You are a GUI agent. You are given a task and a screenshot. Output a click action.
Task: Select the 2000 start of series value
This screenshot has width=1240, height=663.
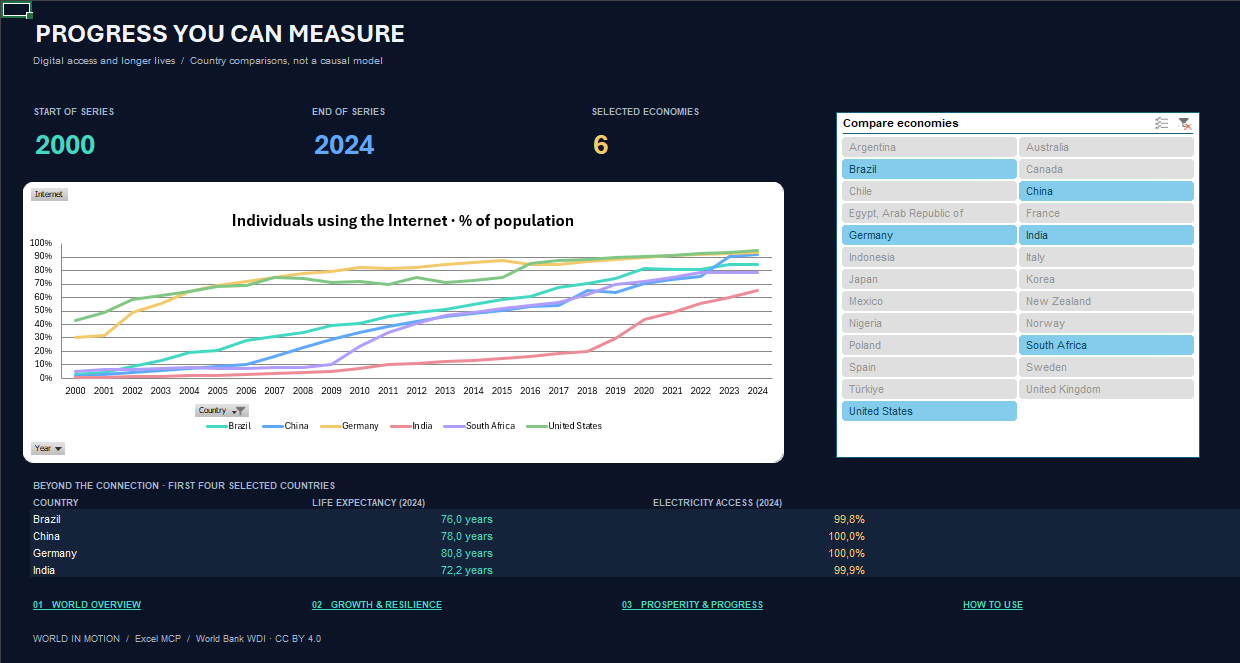tap(65, 145)
